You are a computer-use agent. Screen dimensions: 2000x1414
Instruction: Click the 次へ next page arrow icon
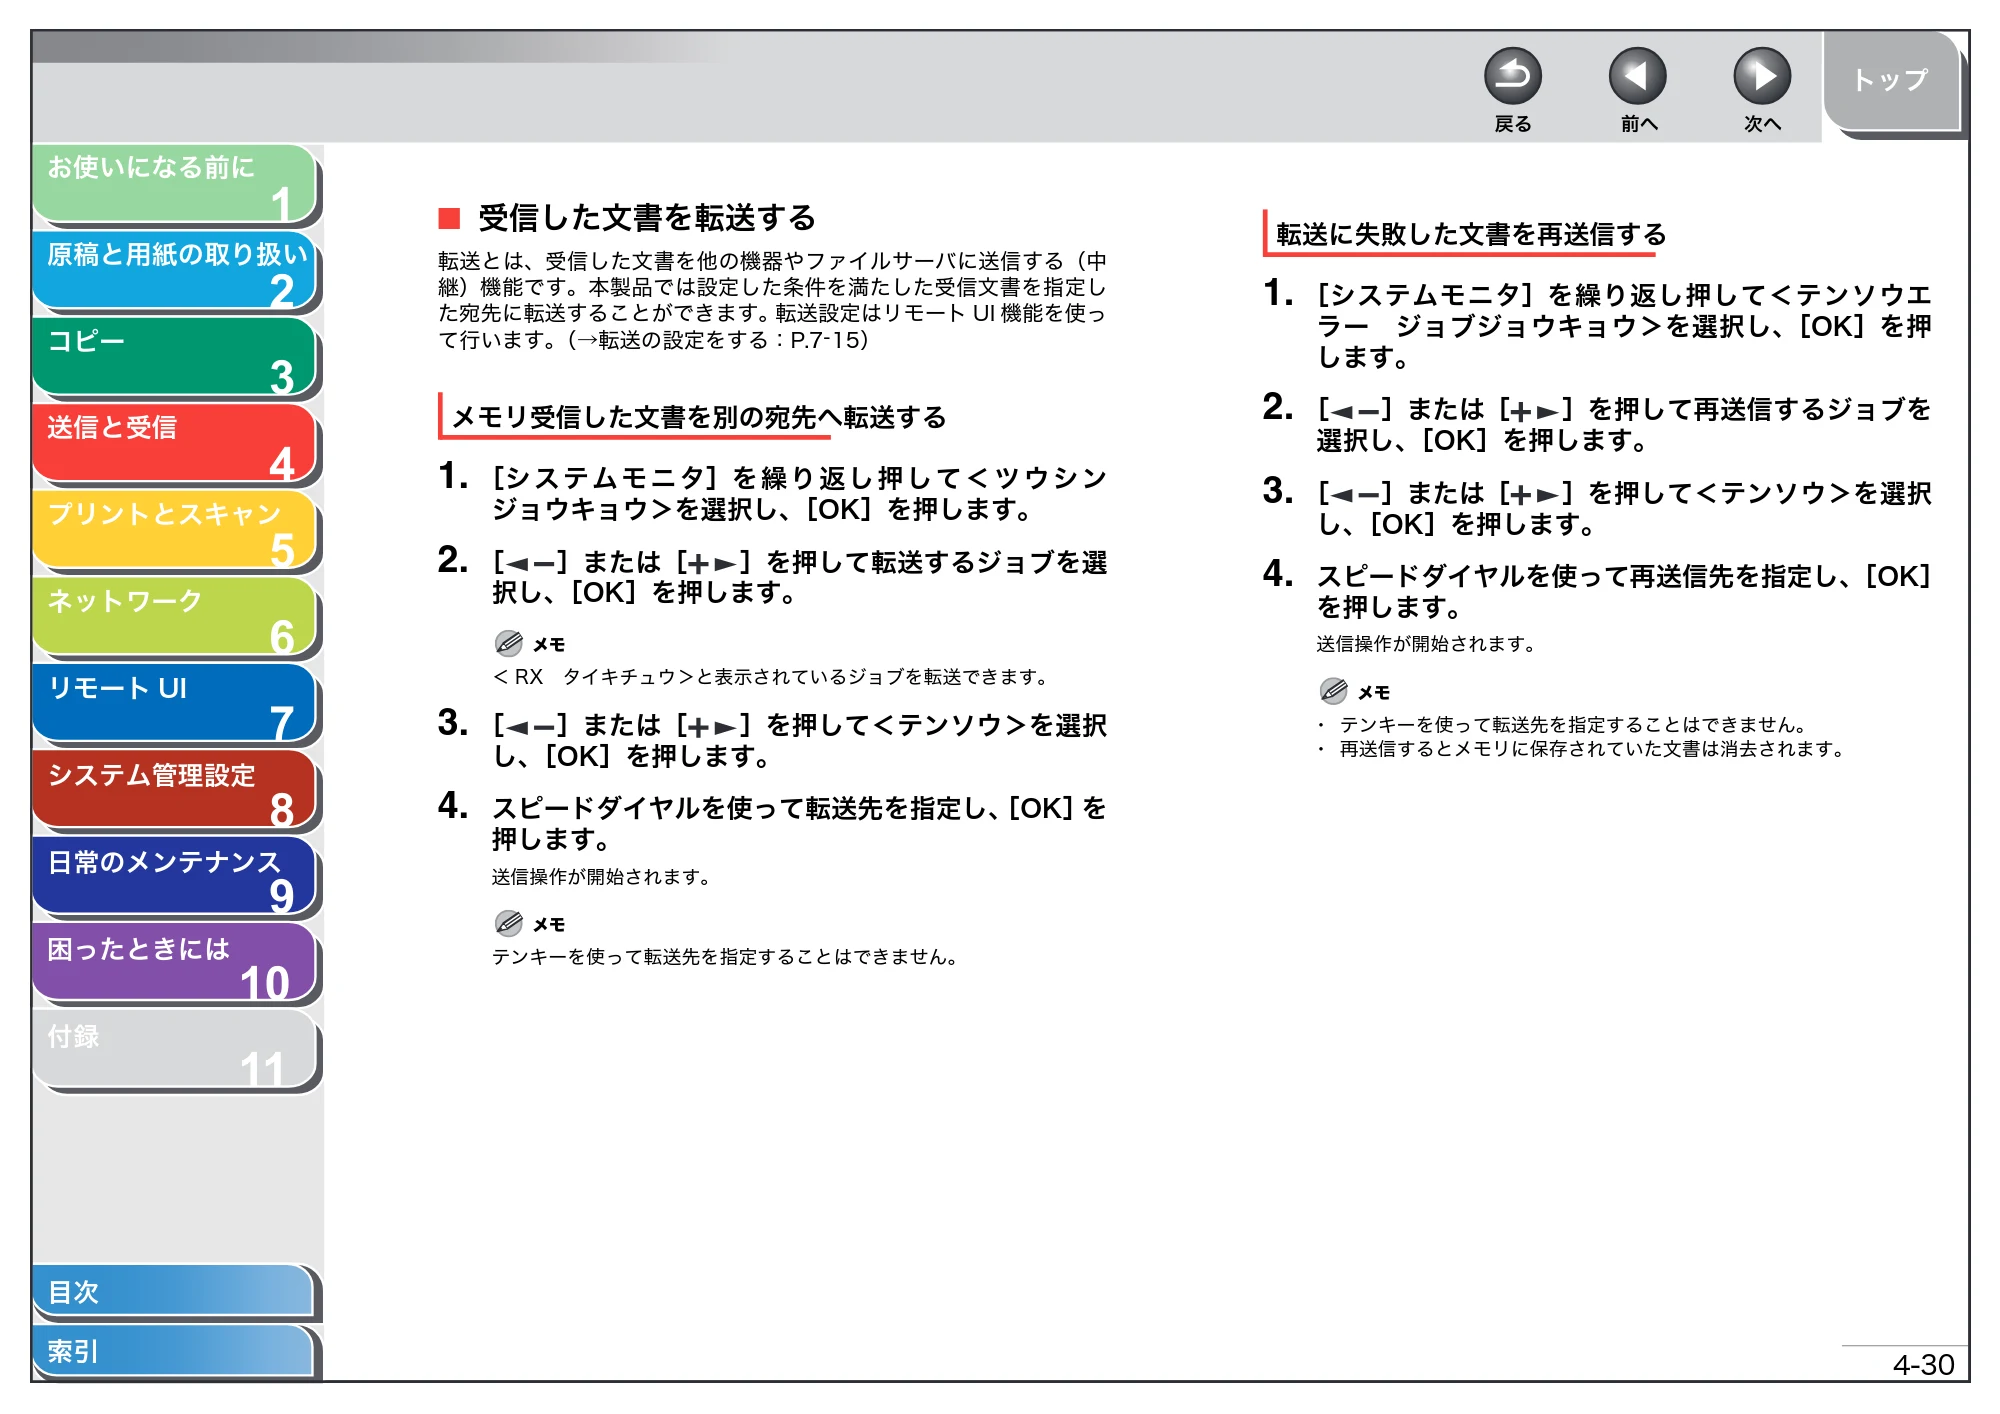click(x=1761, y=76)
